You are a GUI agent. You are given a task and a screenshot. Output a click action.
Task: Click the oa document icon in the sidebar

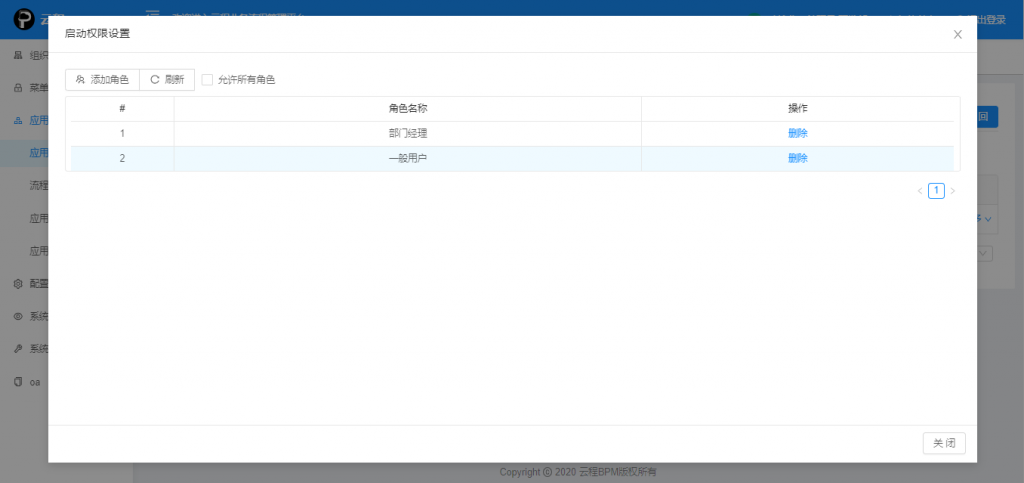(x=18, y=382)
